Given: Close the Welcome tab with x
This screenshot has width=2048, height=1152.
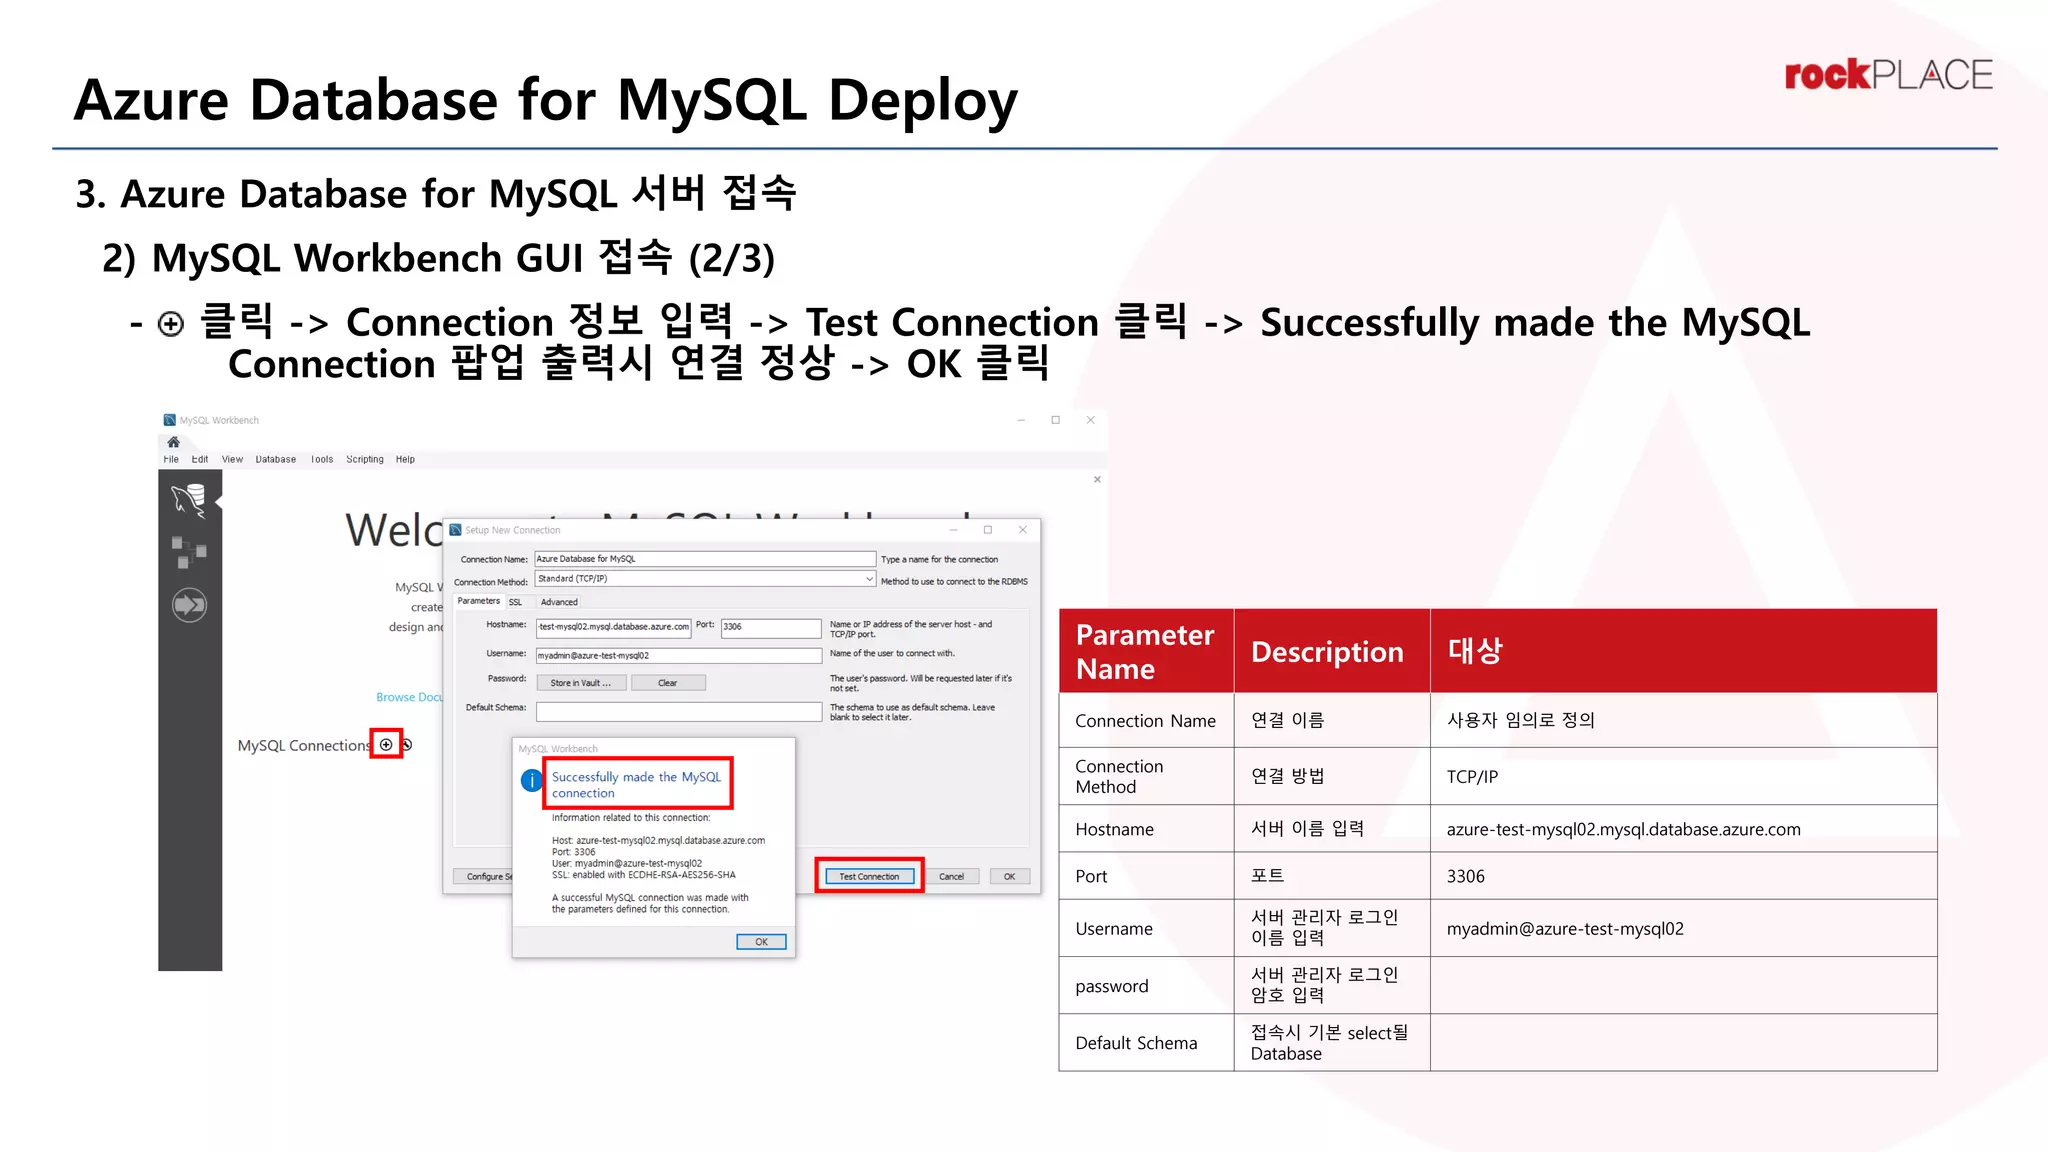Looking at the screenshot, I should click(x=1097, y=480).
